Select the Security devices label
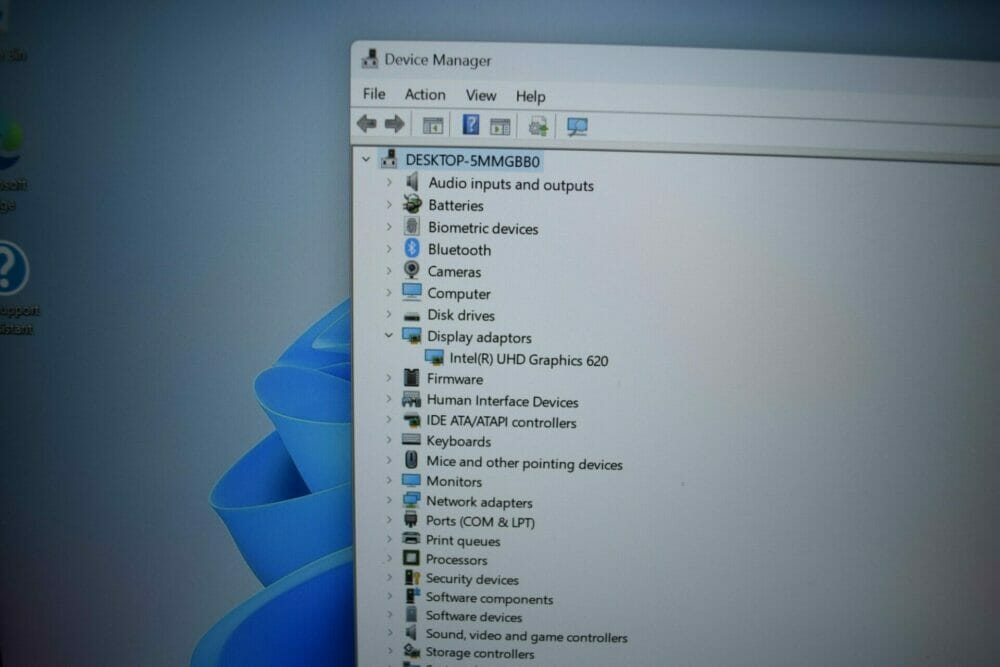The height and width of the screenshot is (667, 1000). [x=472, y=579]
